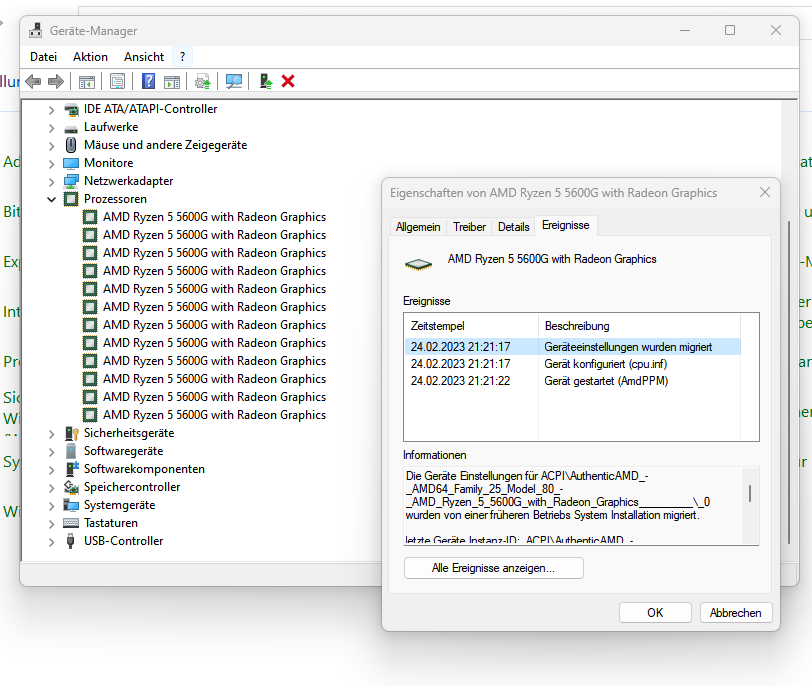This screenshot has width=812, height=686.
Task: Click the Prozessoren category chip icon
Action: click(x=71, y=199)
